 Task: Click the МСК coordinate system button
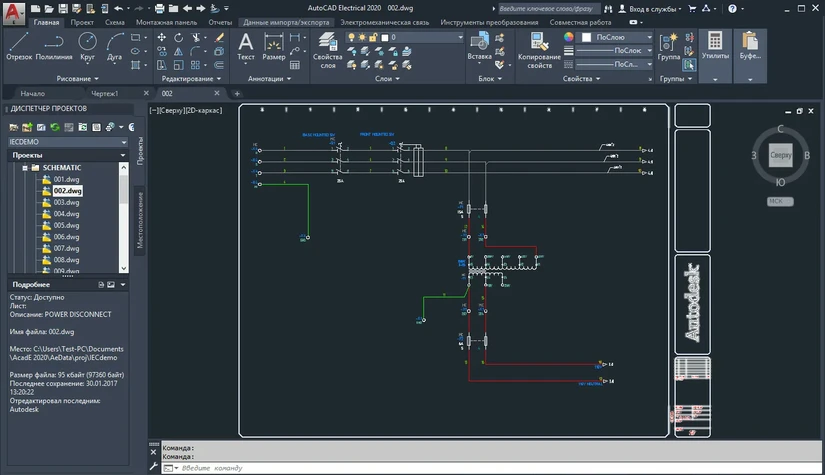(780, 201)
